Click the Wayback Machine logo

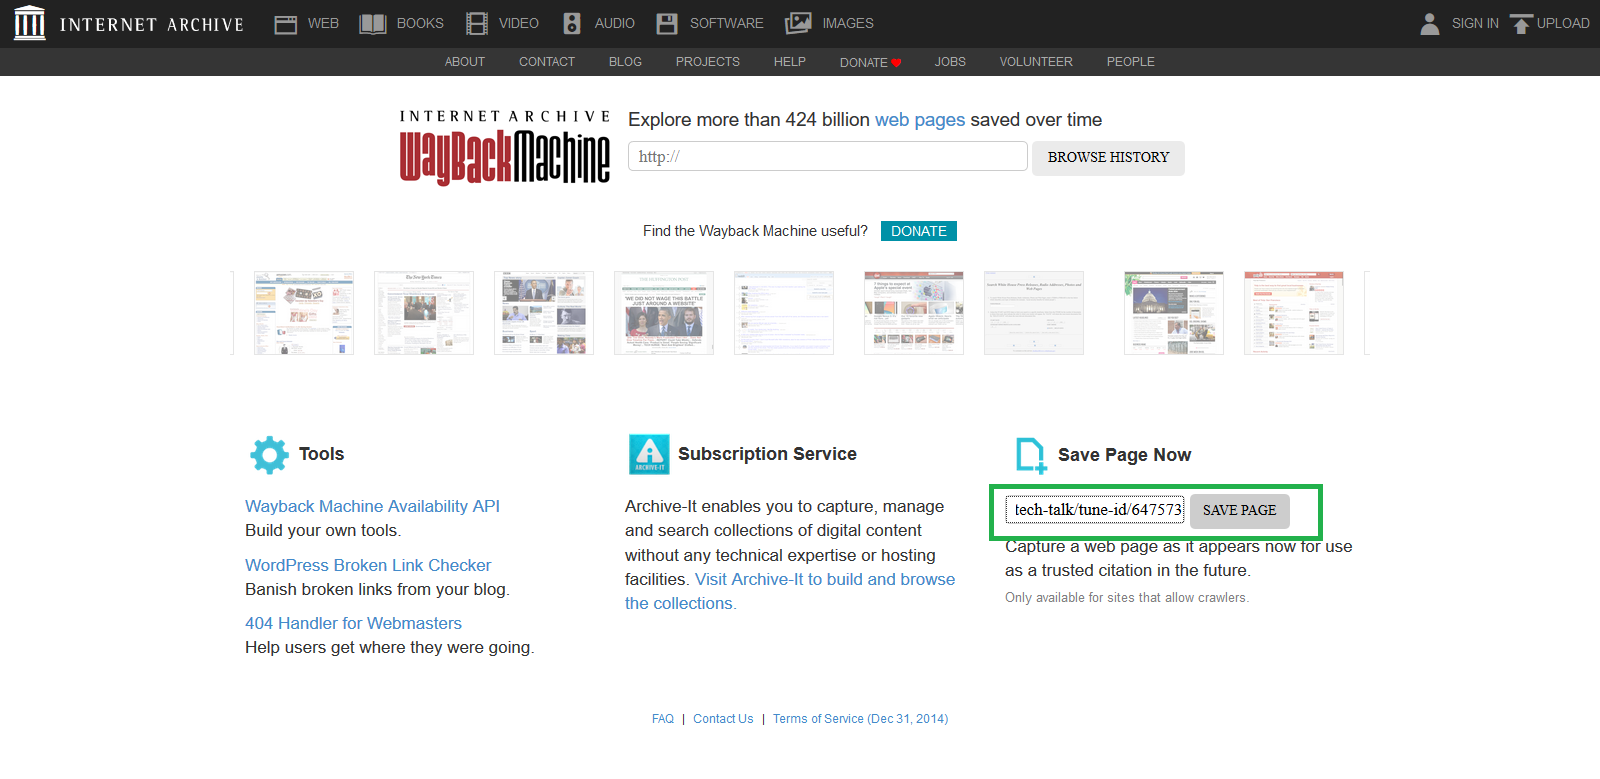pos(505,148)
